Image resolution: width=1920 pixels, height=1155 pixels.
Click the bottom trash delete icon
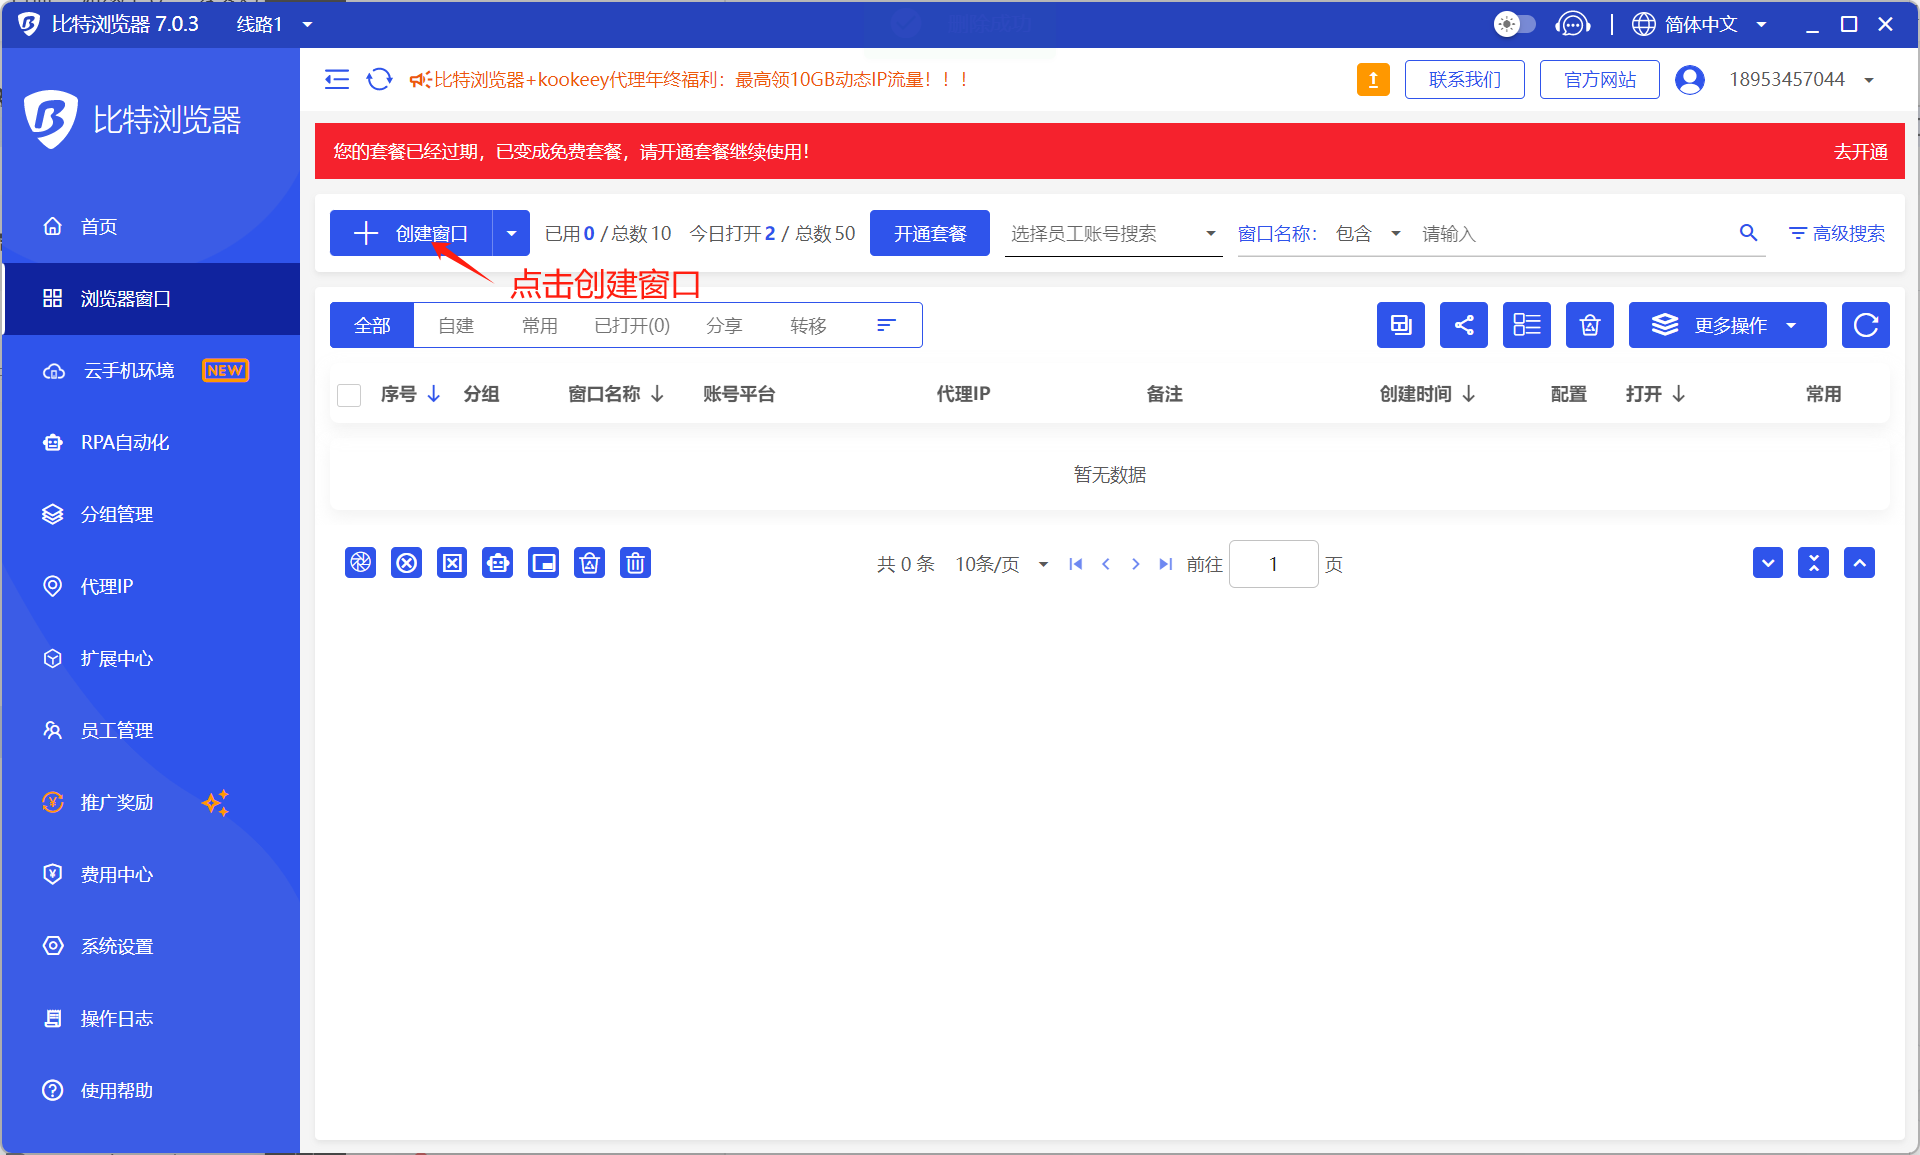635,563
